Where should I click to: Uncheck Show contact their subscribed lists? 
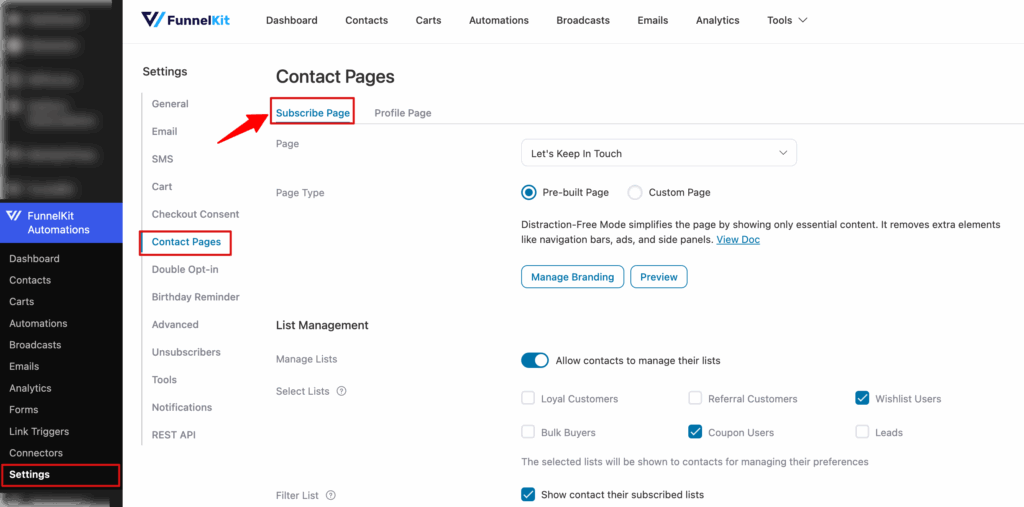point(528,495)
